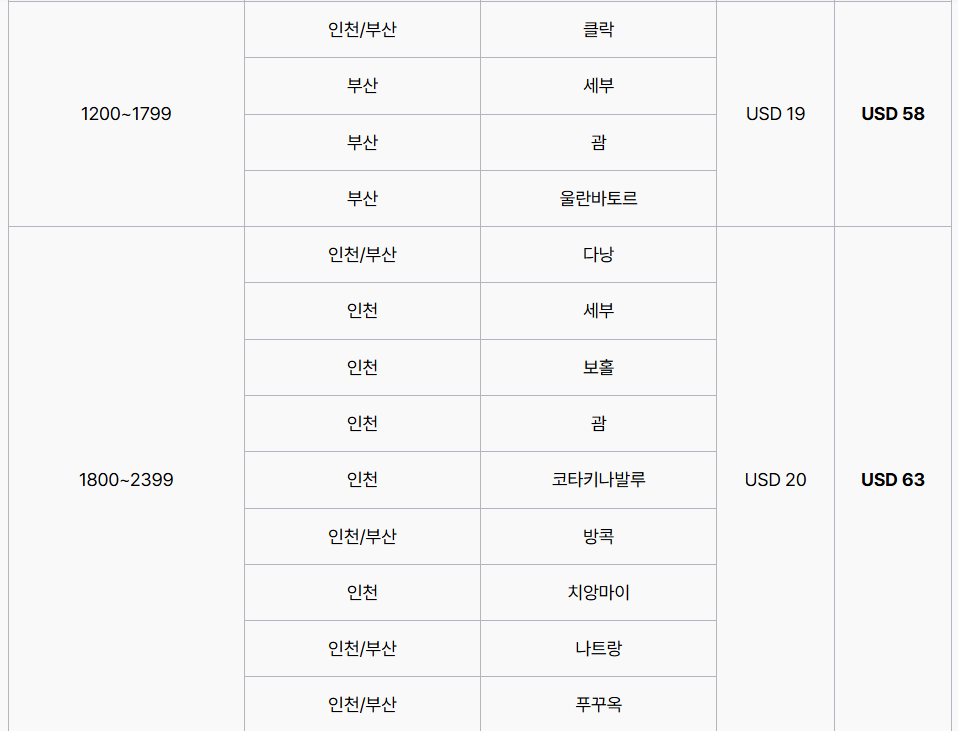Select the 코타키나발루 destination cell
The width and height of the screenshot is (958, 731).
click(x=598, y=480)
